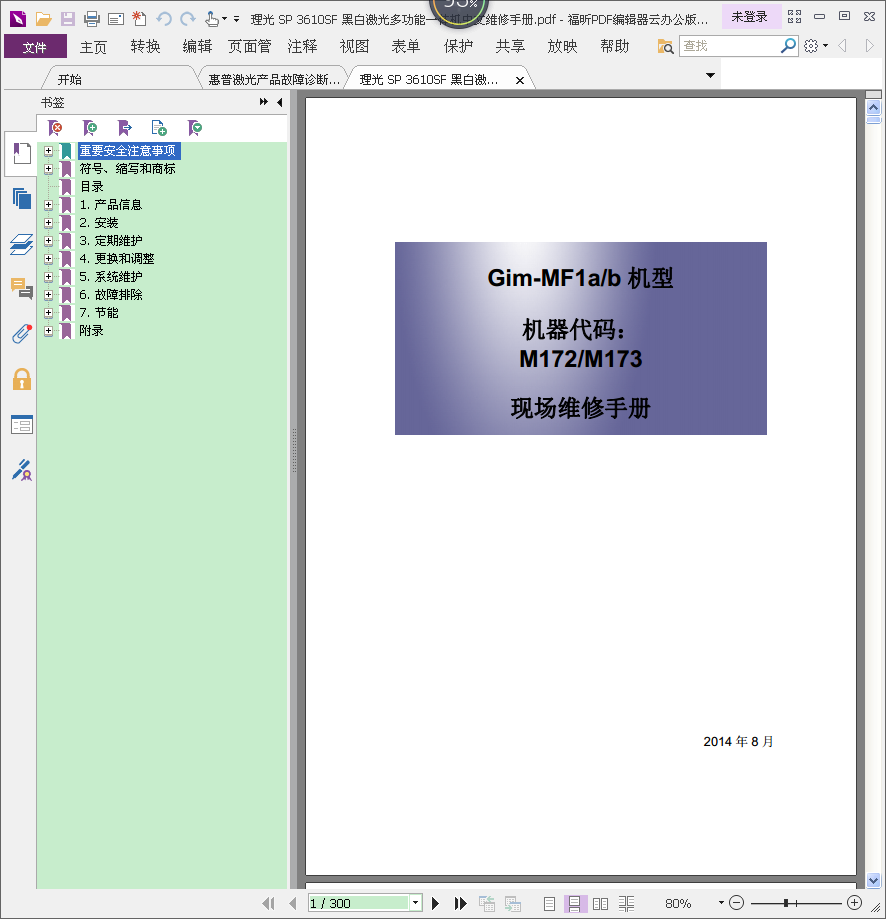Image resolution: width=886 pixels, height=919 pixels.
Task: Expand the 附录 bookmark node
Action: point(49,331)
